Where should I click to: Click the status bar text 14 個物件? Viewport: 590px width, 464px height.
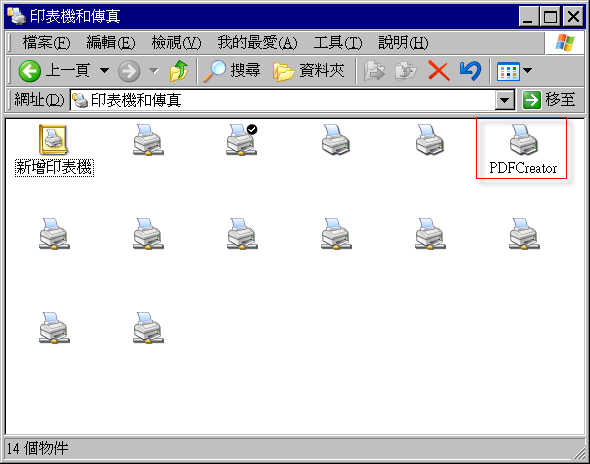click(x=37, y=449)
